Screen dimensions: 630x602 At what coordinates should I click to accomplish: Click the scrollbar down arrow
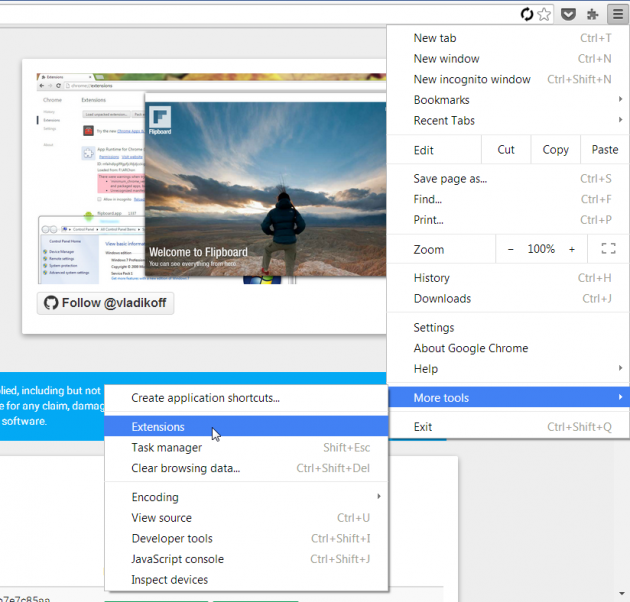pyautogui.click(x=622, y=594)
